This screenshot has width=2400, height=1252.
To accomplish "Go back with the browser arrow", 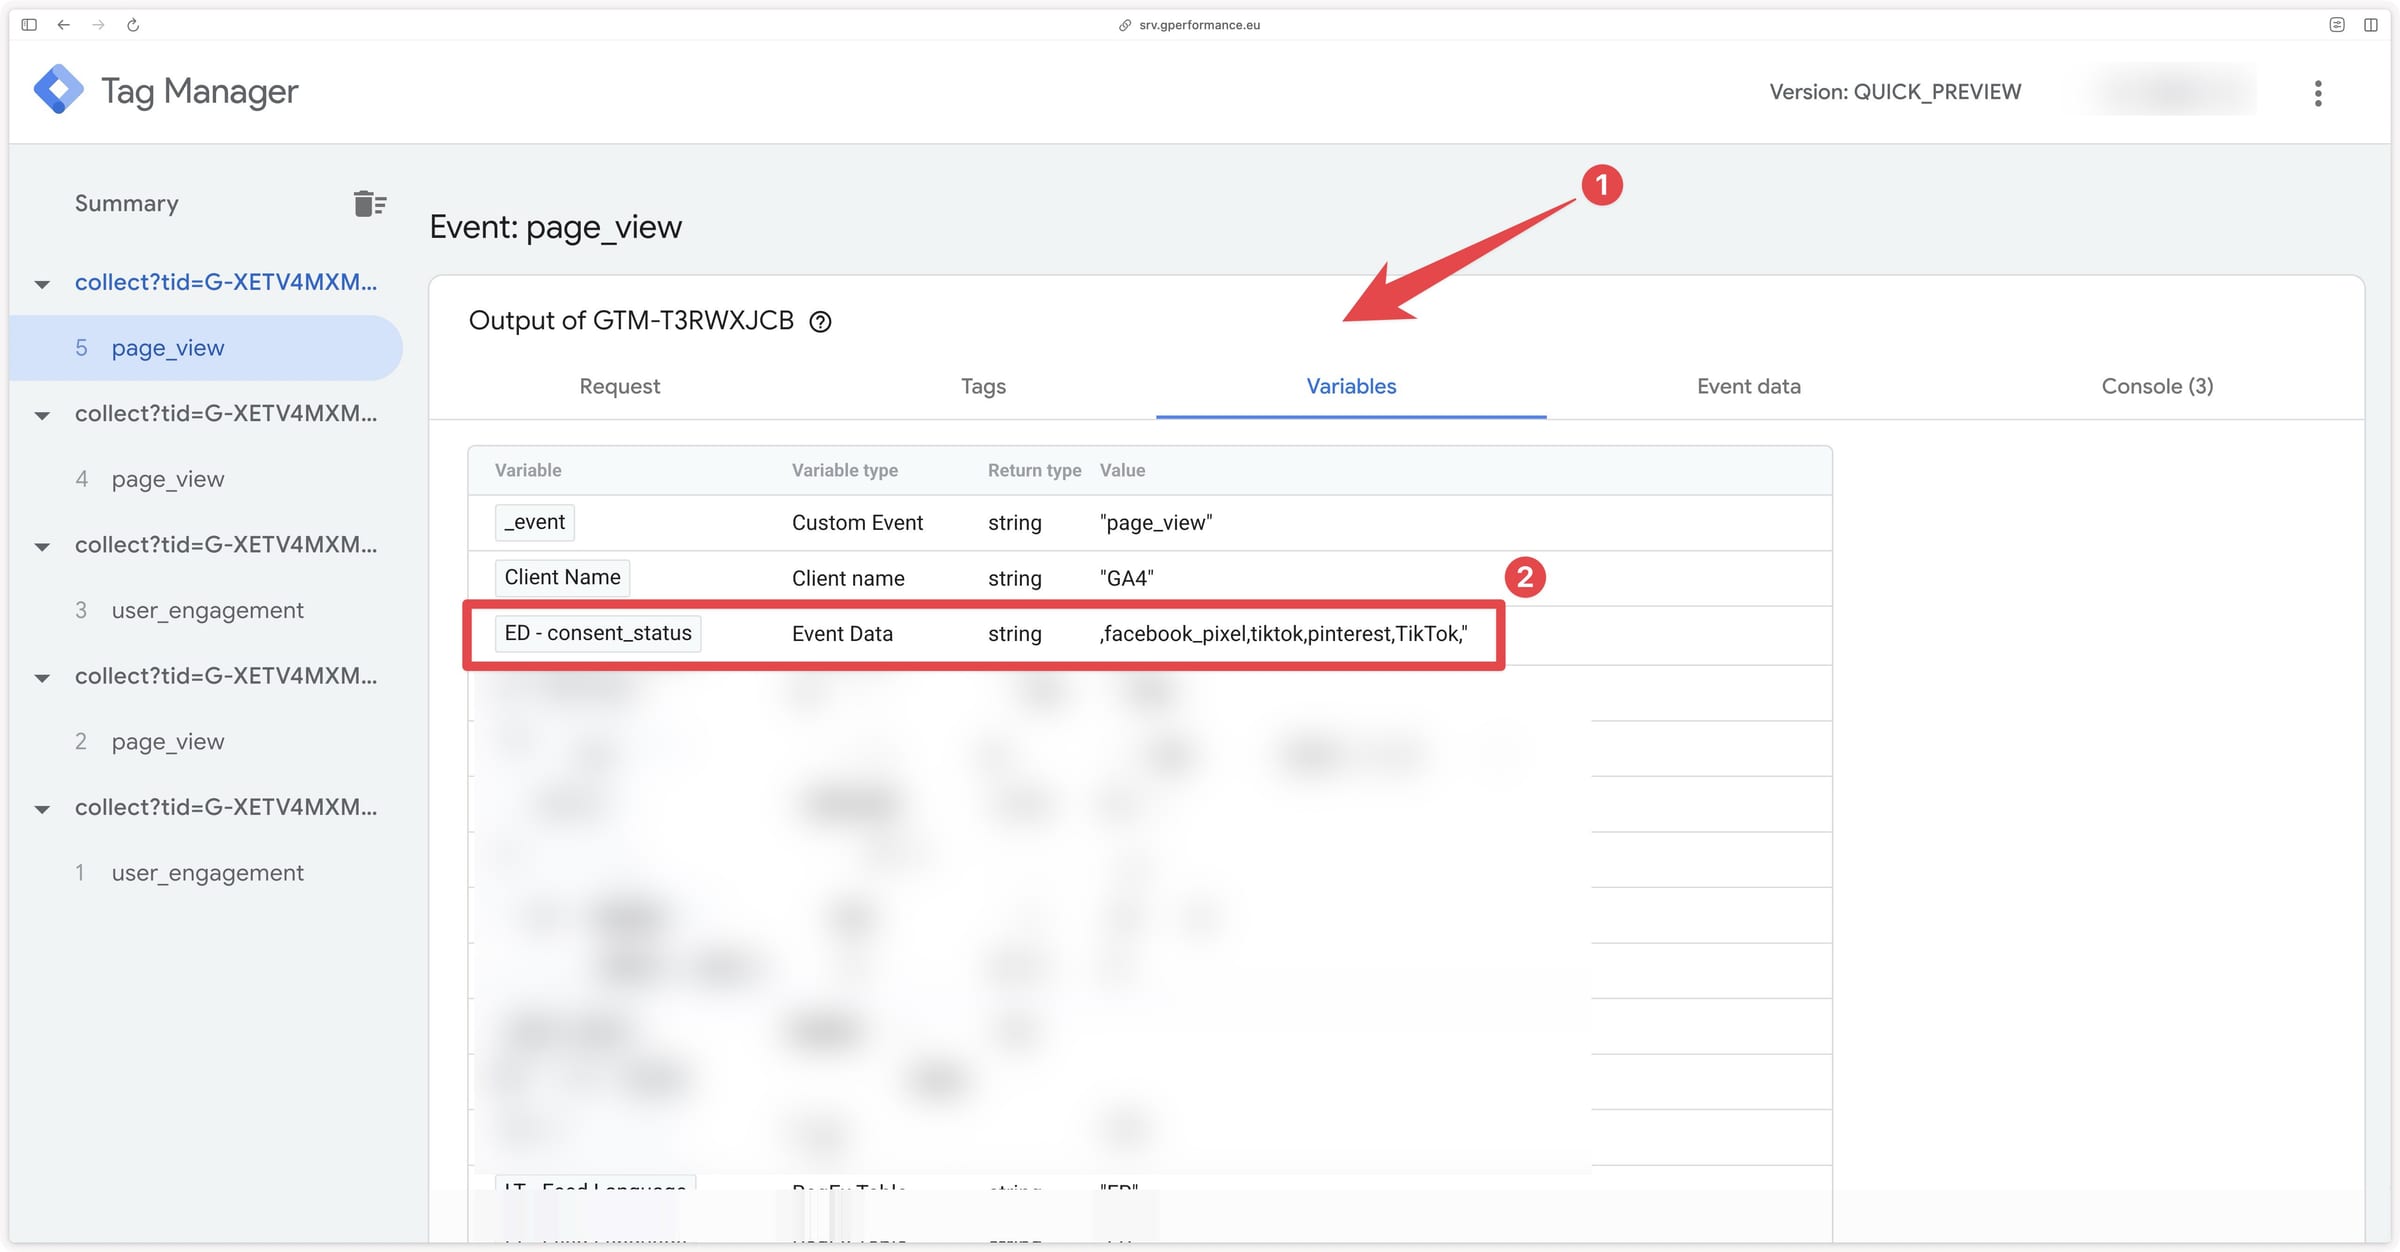I will [64, 25].
